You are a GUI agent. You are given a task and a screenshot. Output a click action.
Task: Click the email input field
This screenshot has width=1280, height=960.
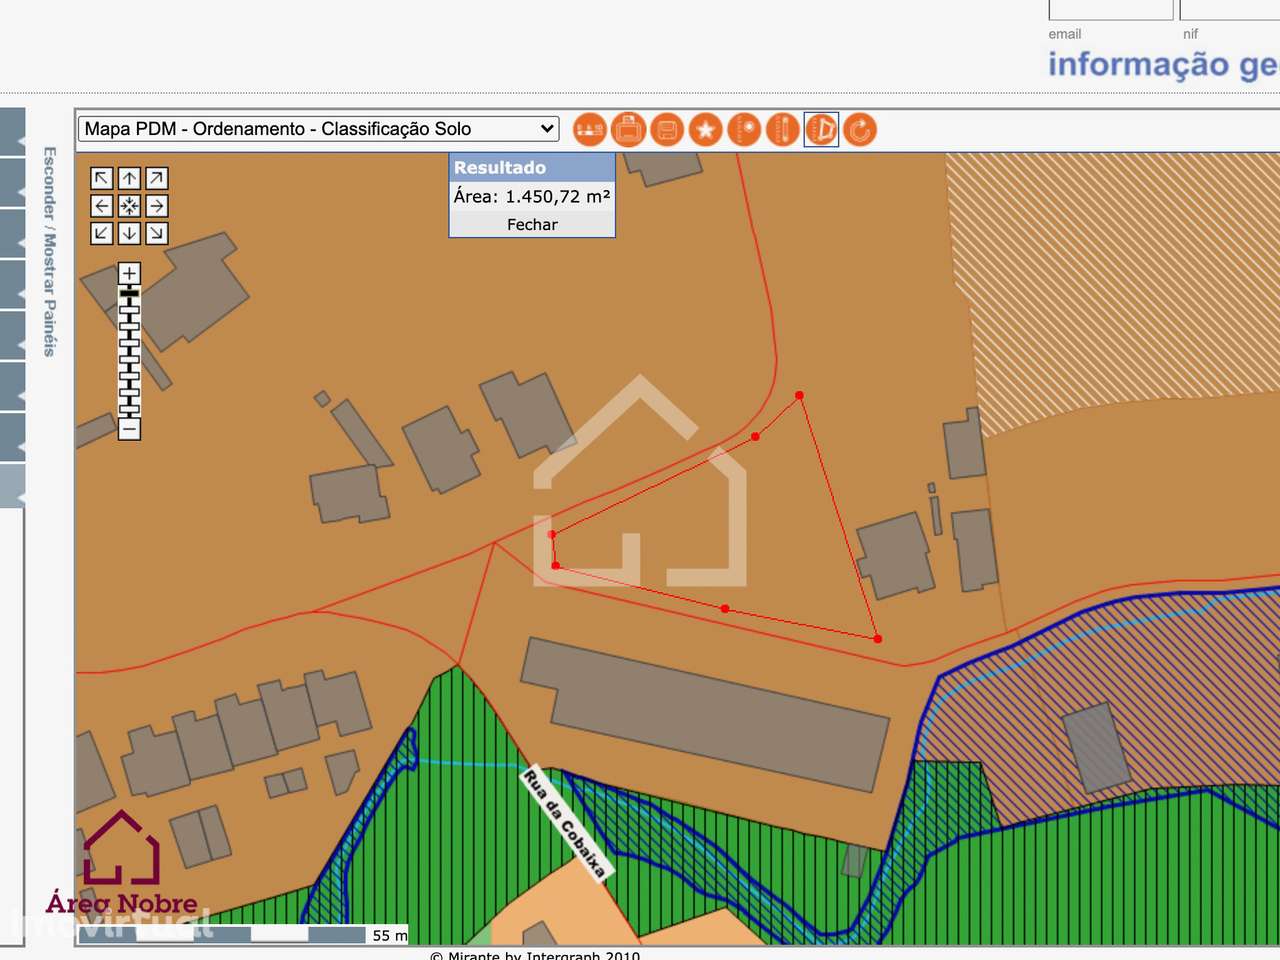[x=1110, y=10]
